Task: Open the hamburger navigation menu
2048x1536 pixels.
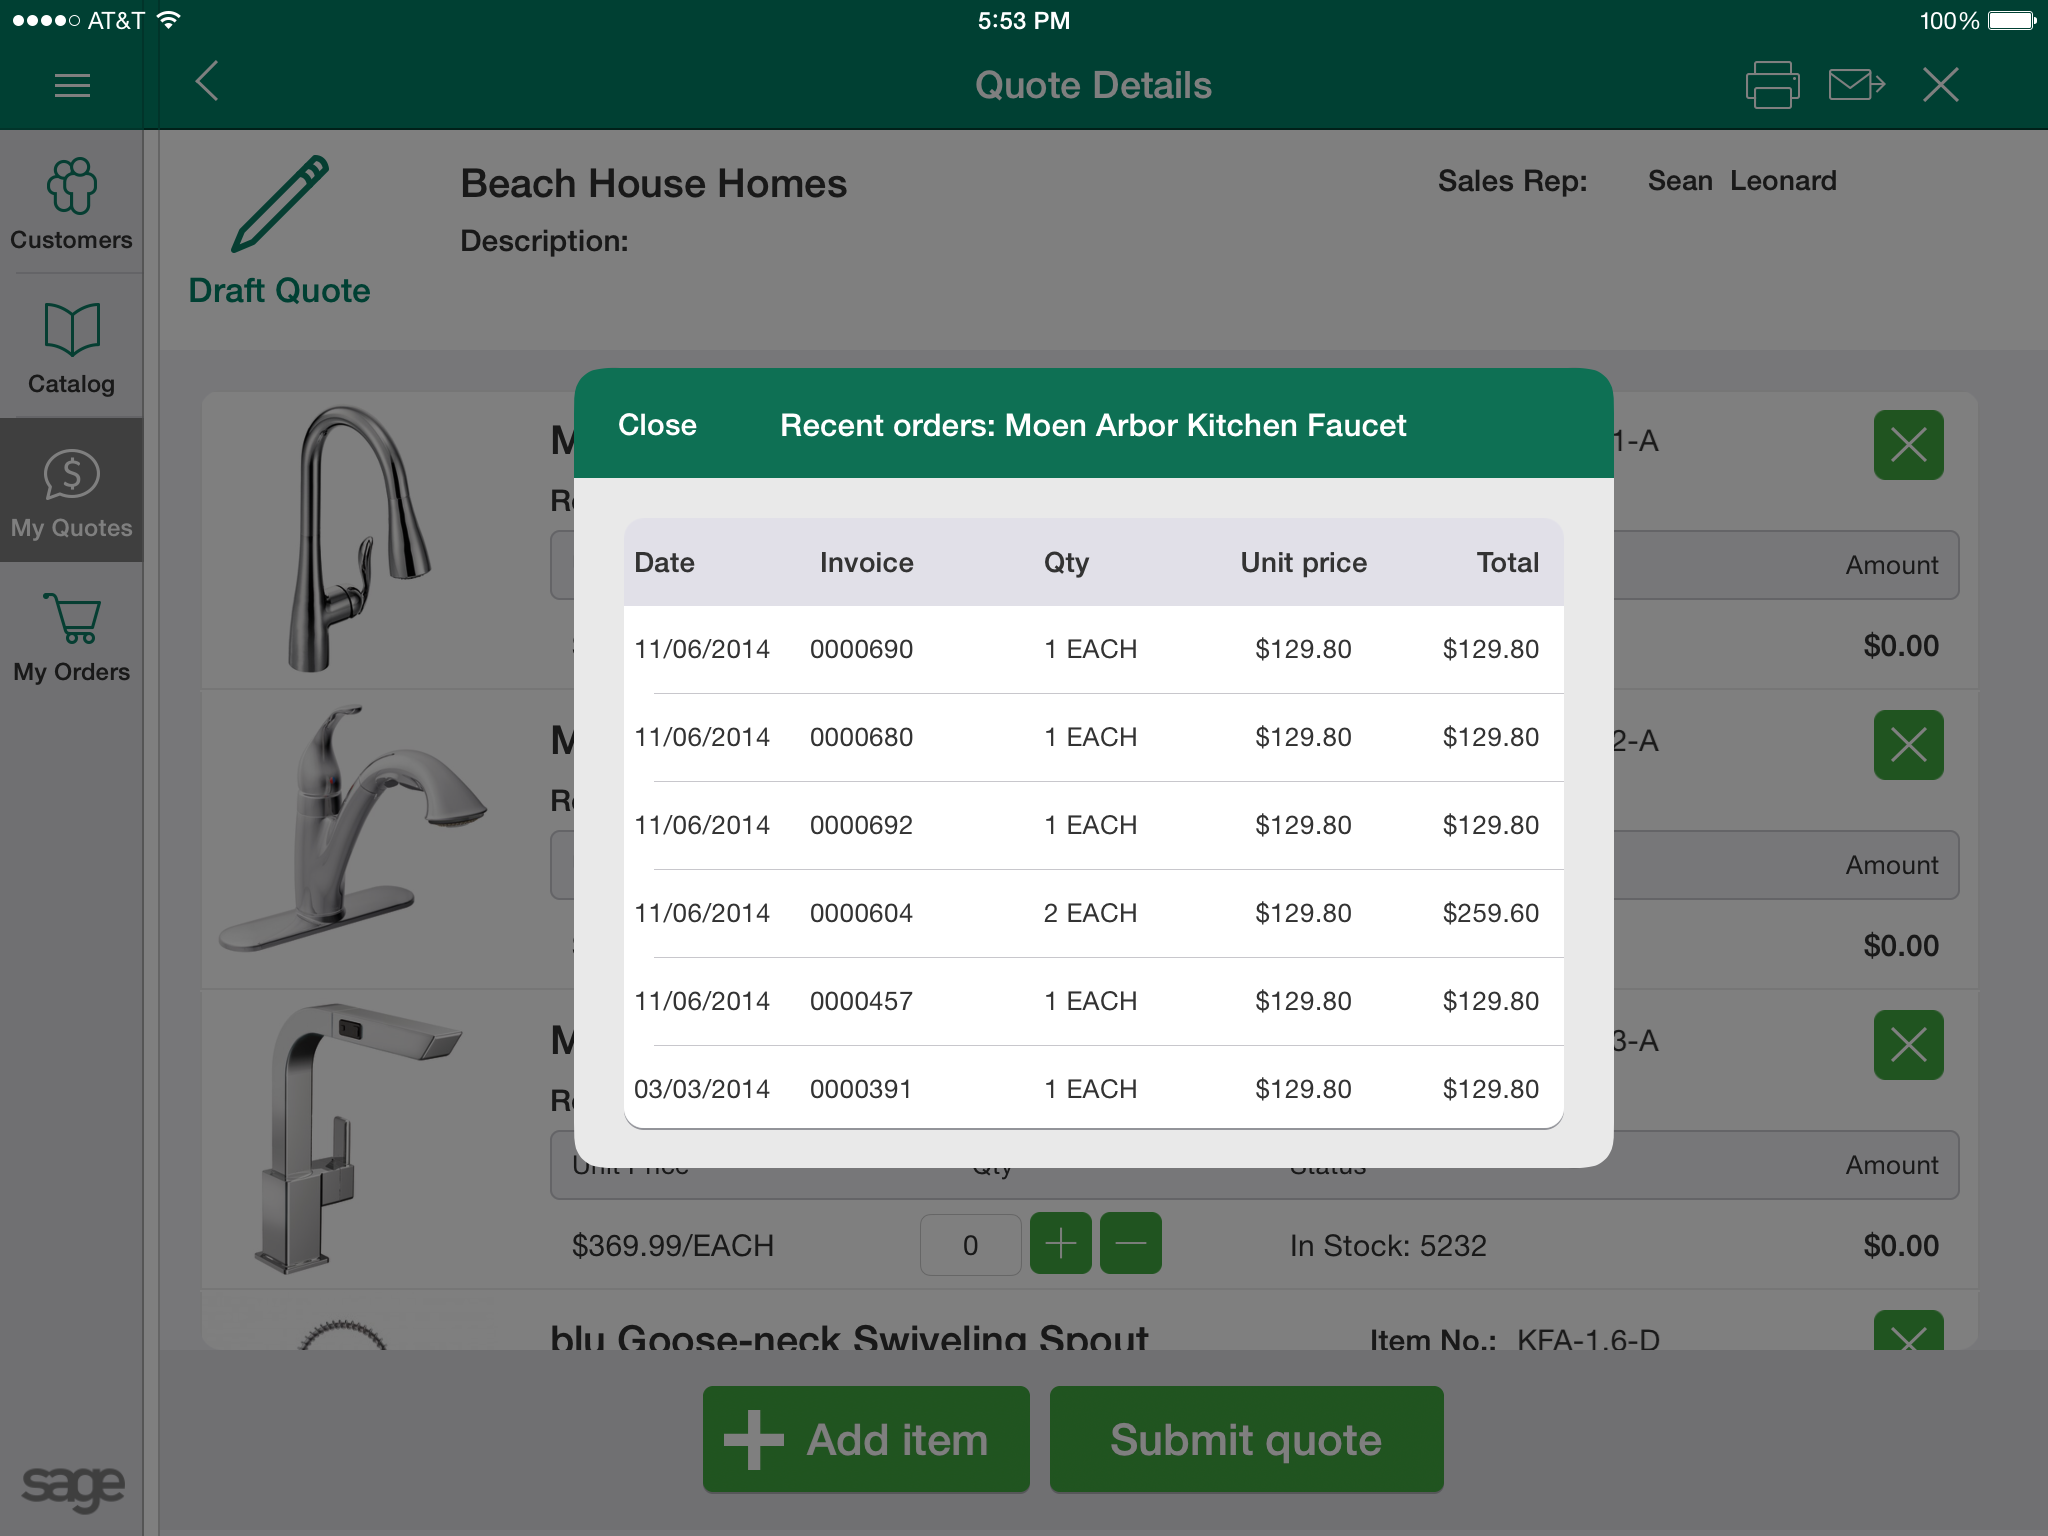Action: pyautogui.click(x=71, y=85)
